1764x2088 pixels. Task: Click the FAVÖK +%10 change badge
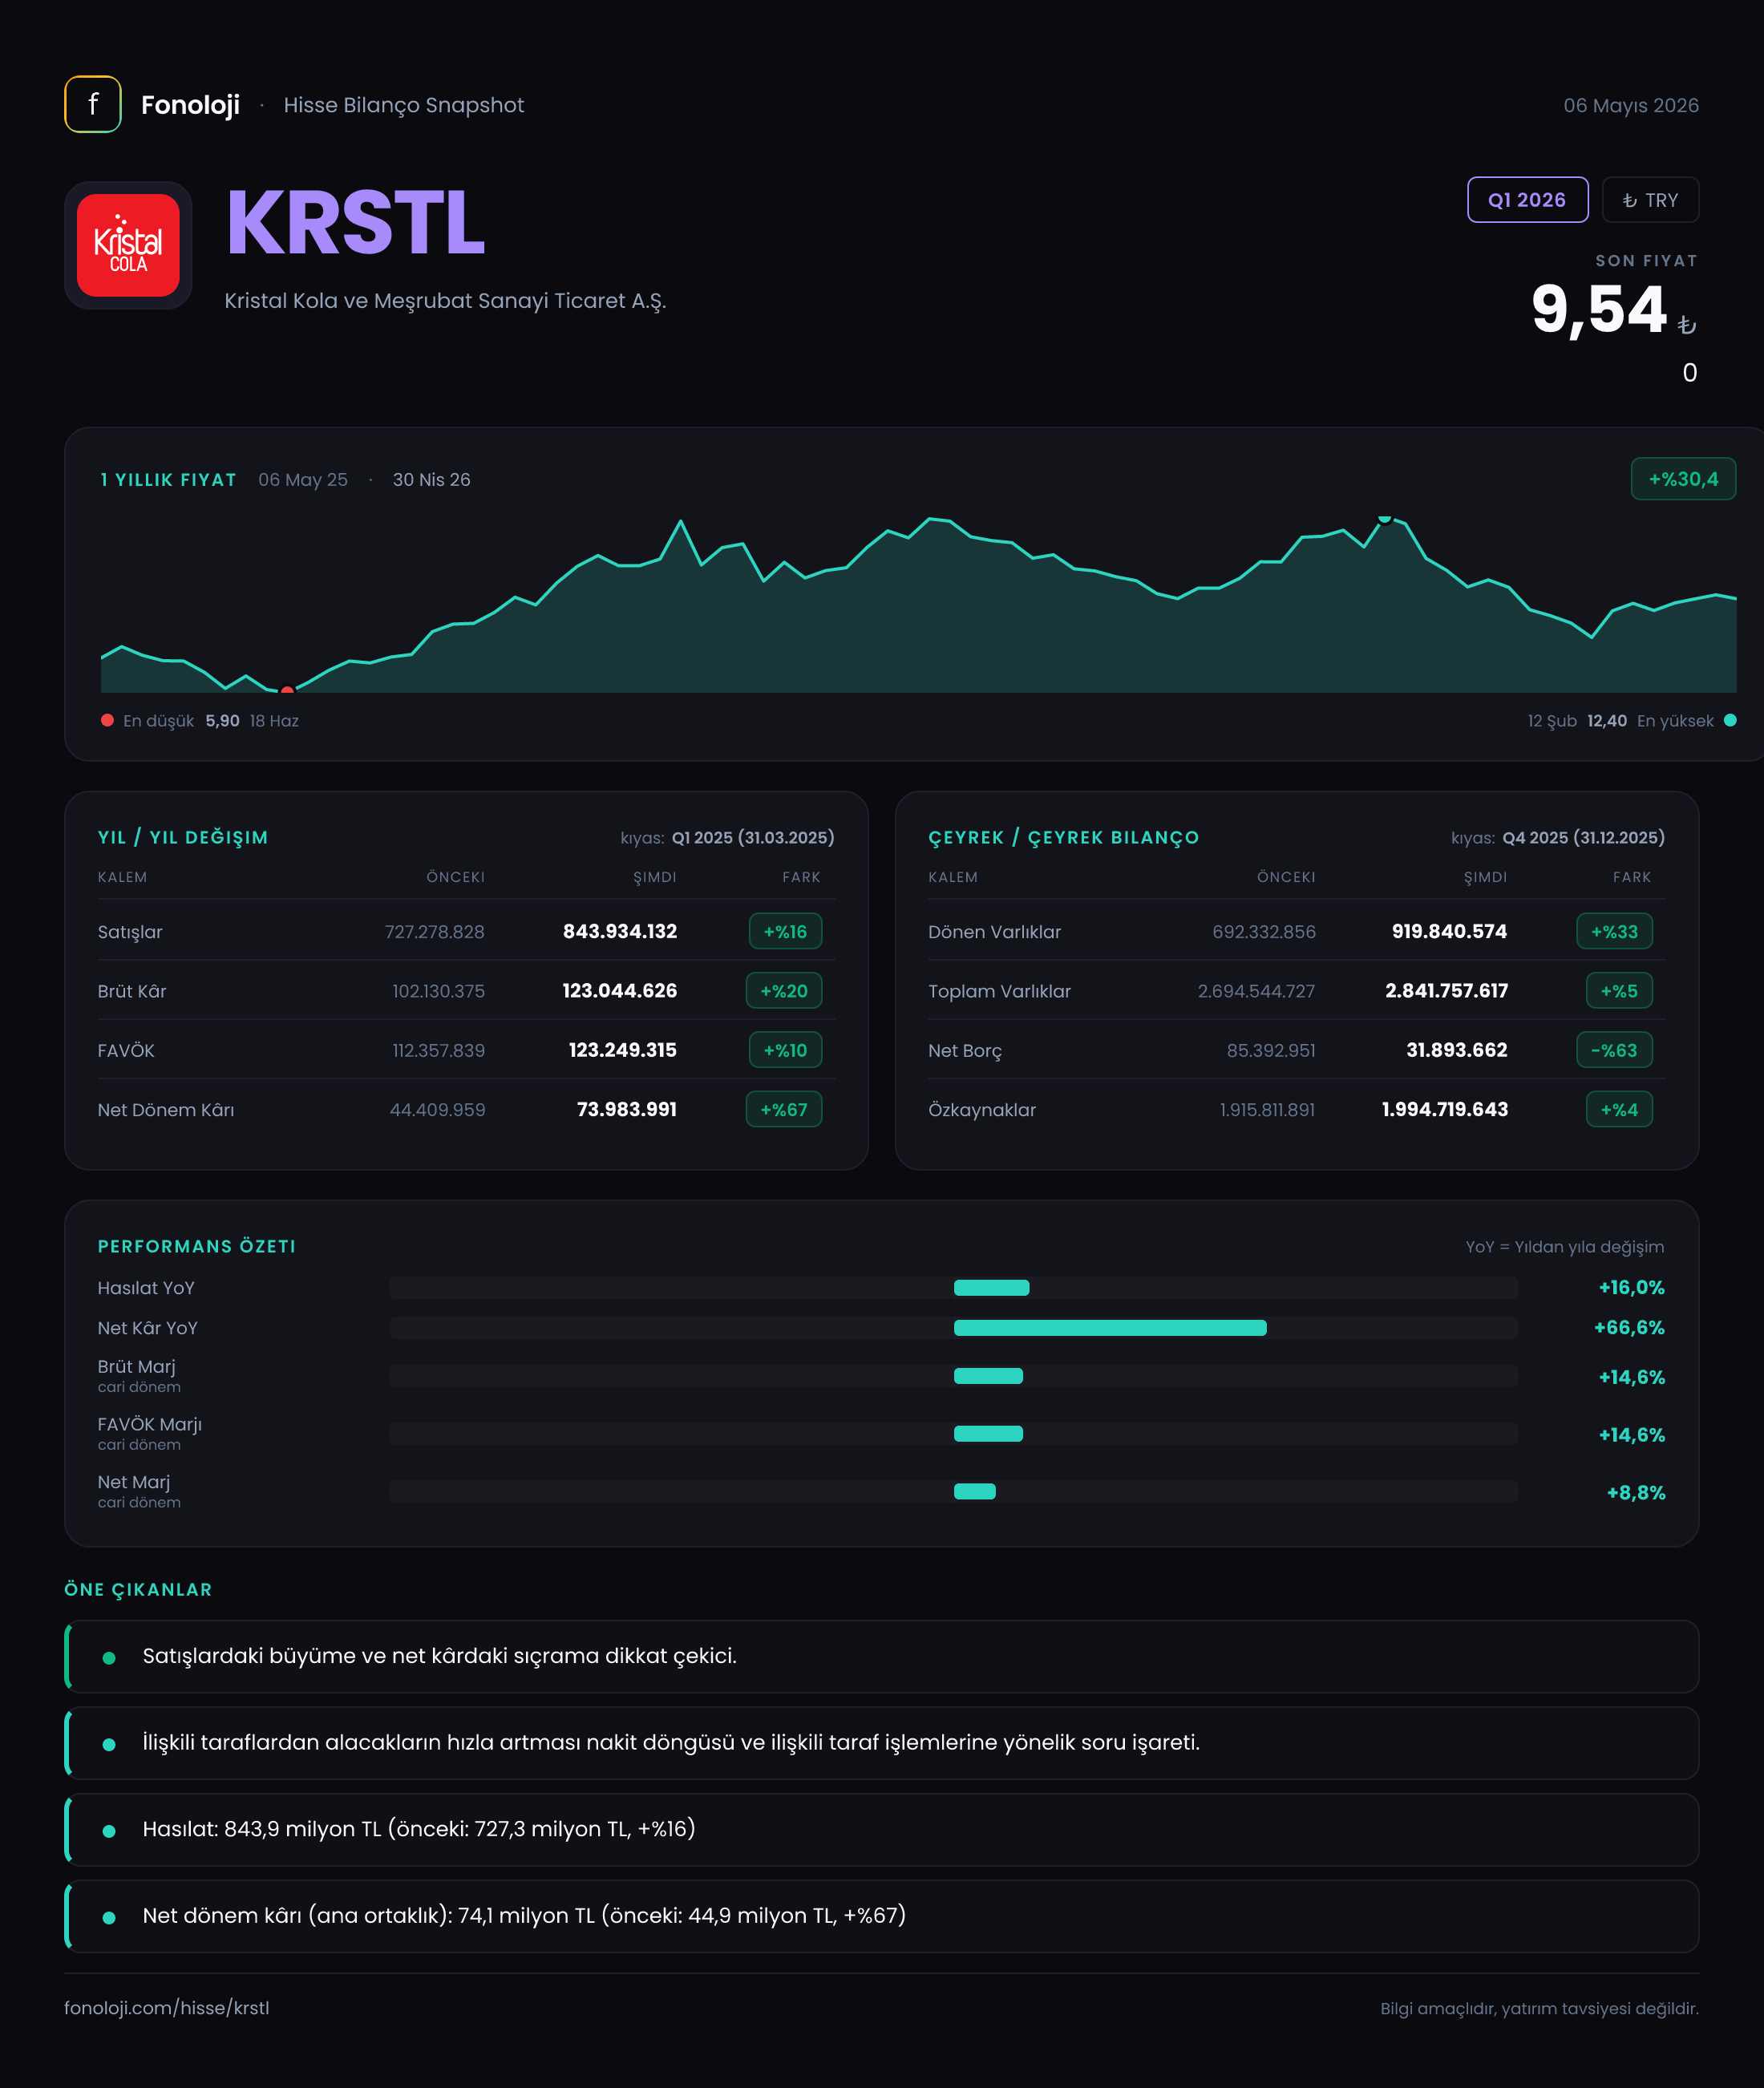click(x=785, y=1050)
